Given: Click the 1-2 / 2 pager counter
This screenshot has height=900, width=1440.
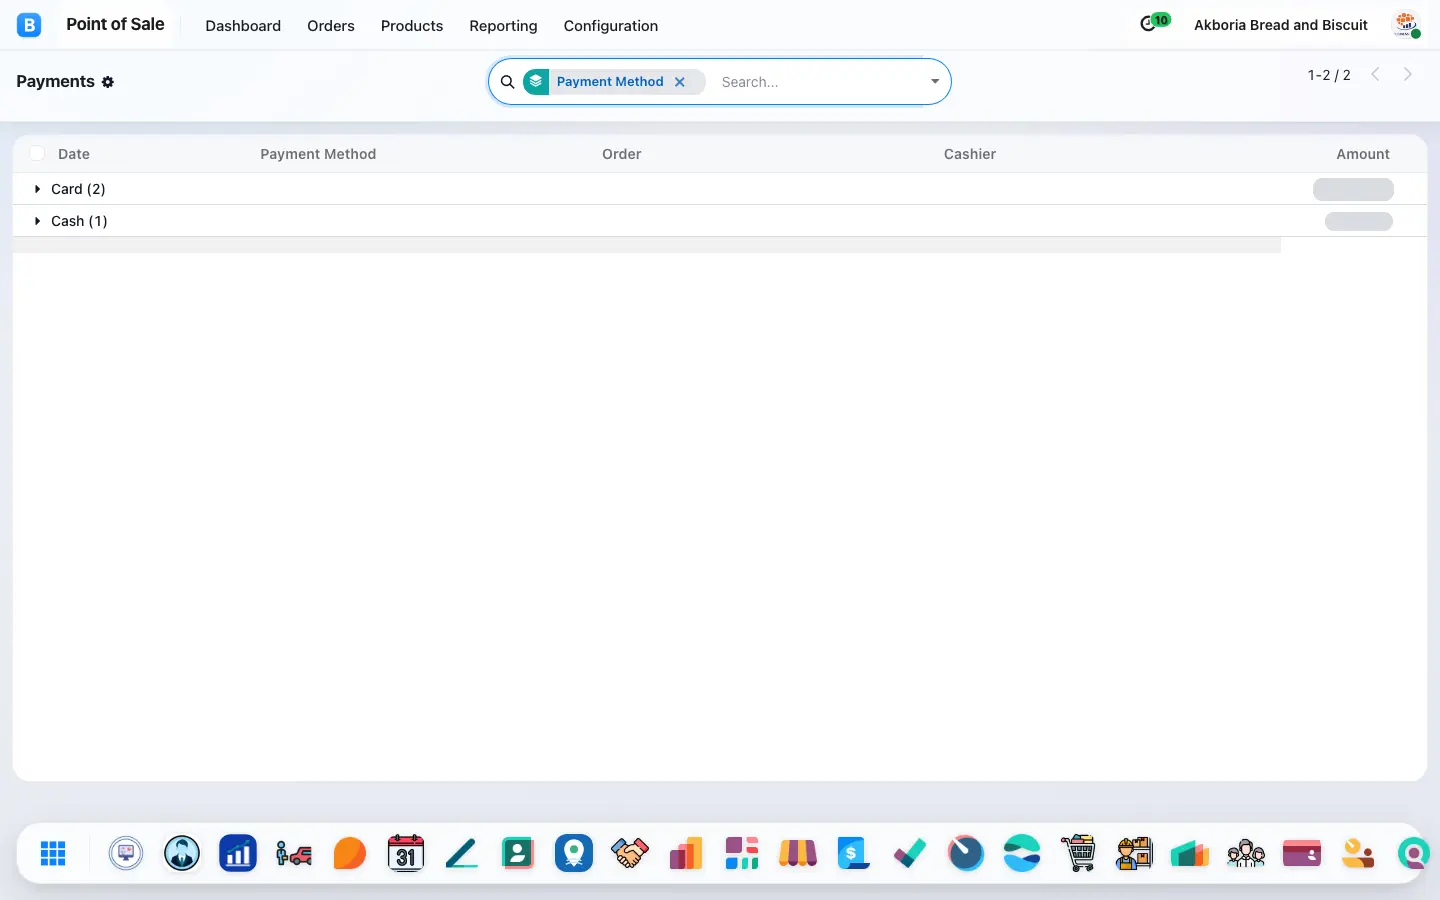Looking at the screenshot, I should tap(1329, 75).
